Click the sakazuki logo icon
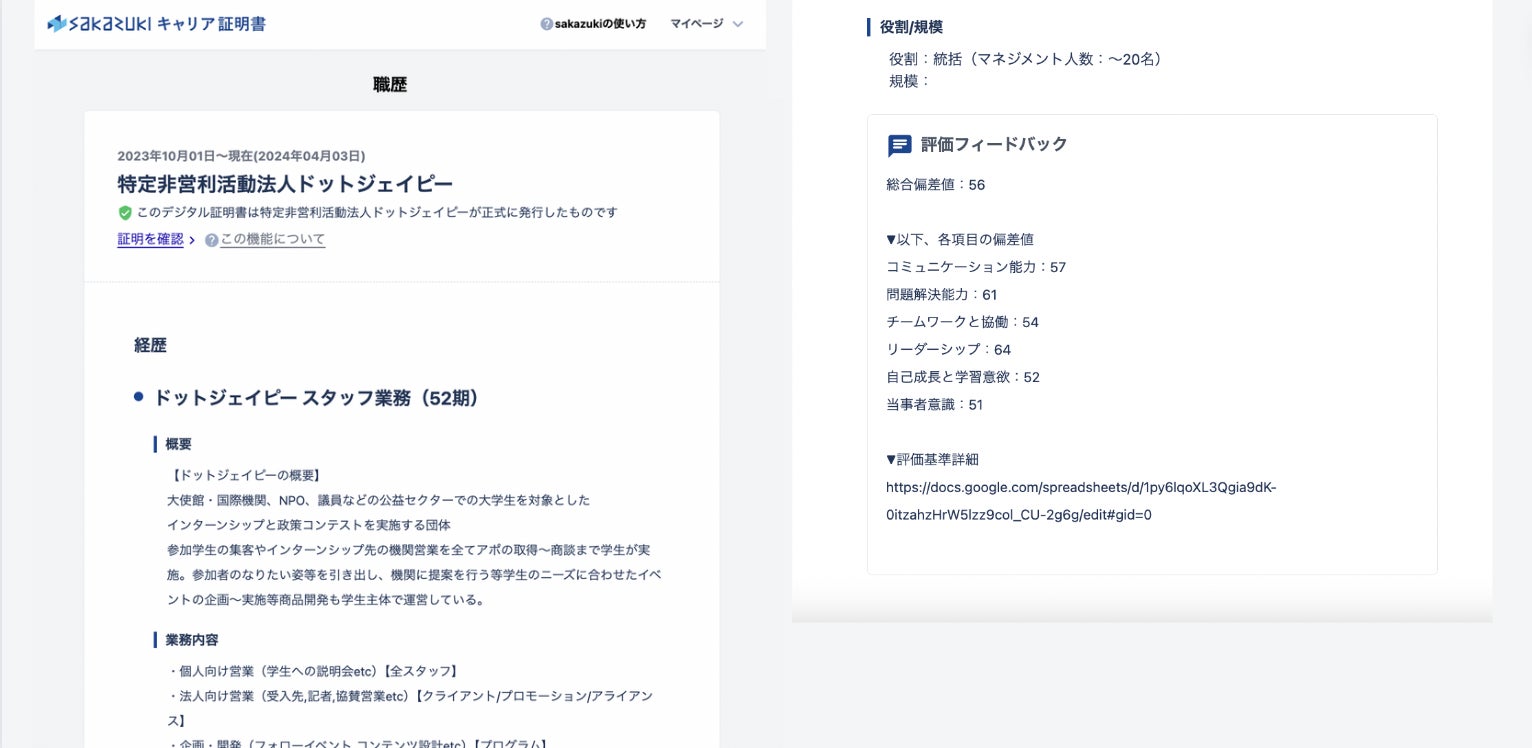 [57, 24]
